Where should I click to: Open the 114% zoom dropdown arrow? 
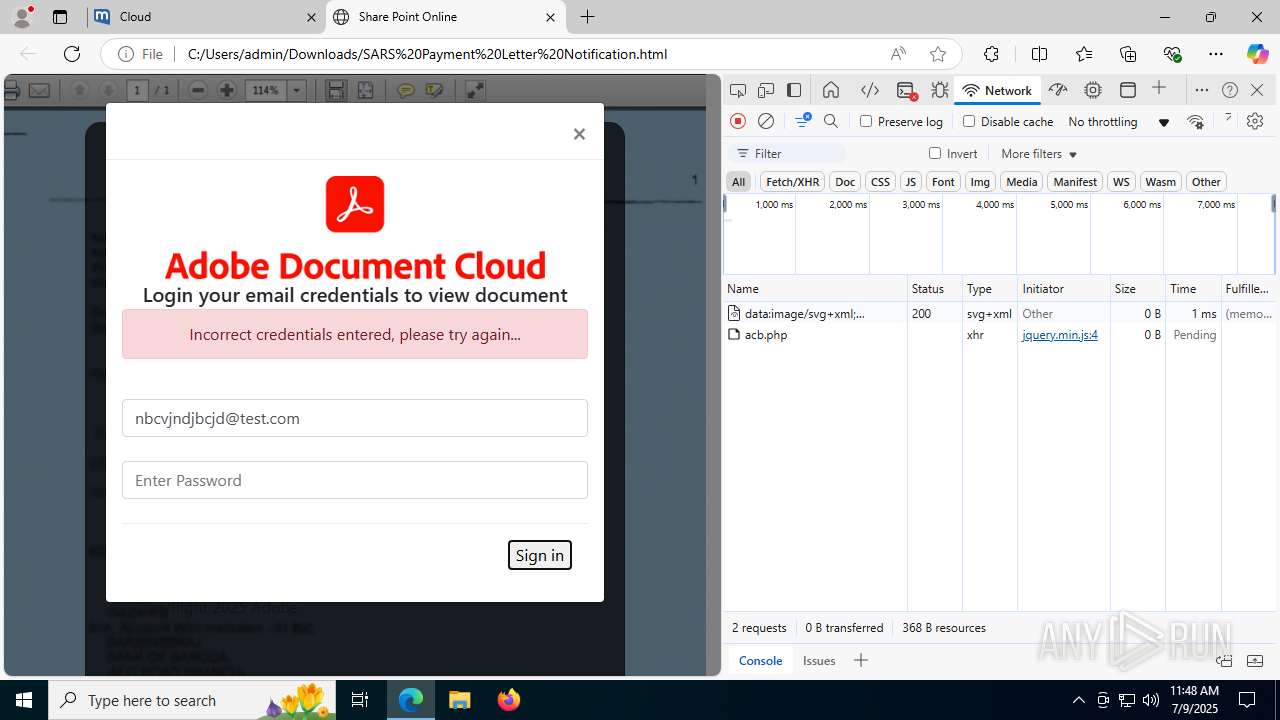pos(297,90)
